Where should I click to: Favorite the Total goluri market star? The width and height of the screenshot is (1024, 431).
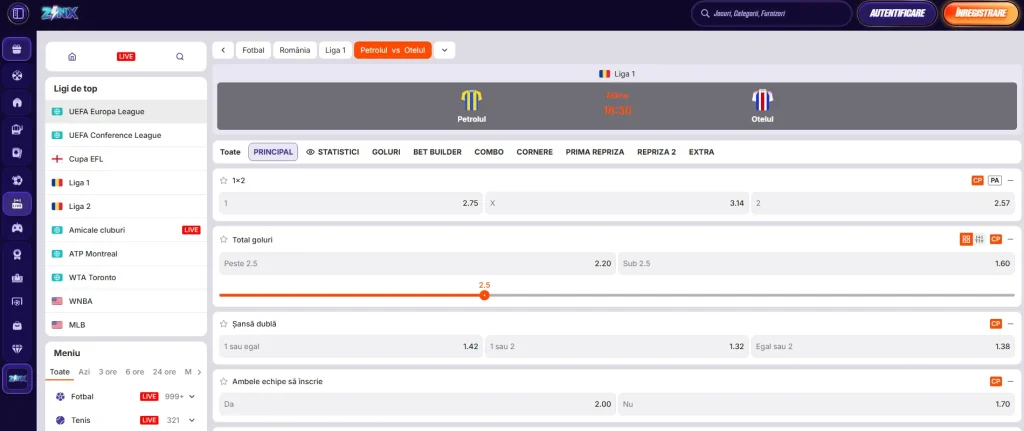[x=224, y=240]
